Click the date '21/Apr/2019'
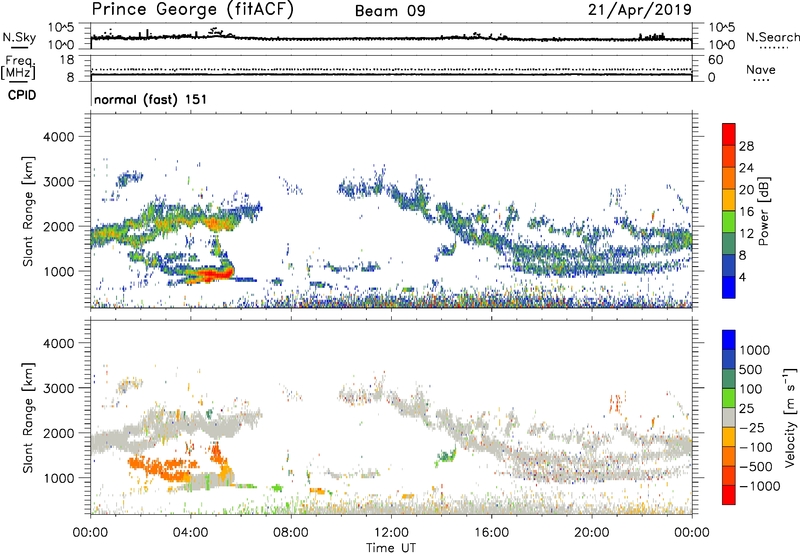Viewport: 800px width, 554px height. tap(640, 10)
